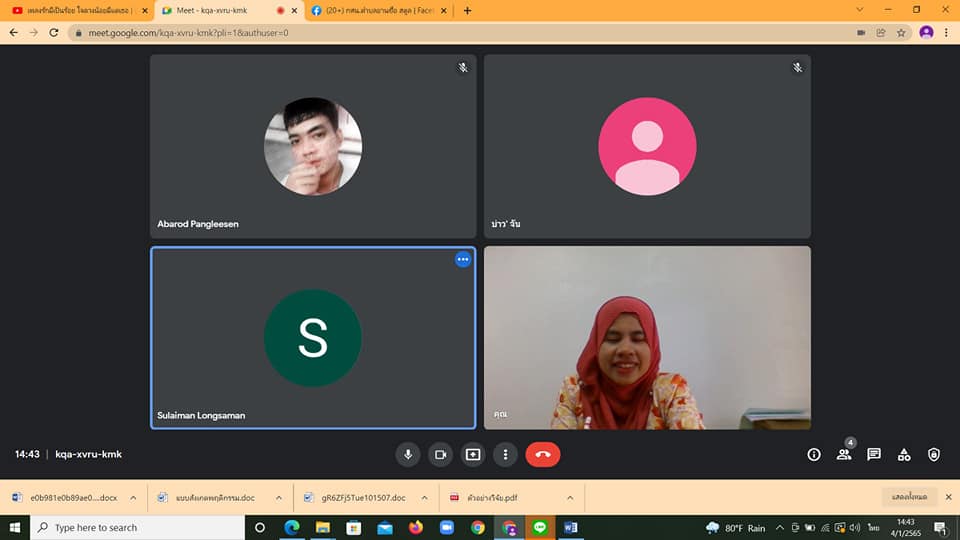Mute the microphone in Meet controls
Viewport: 960px width, 540px height.
(x=407, y=454)
